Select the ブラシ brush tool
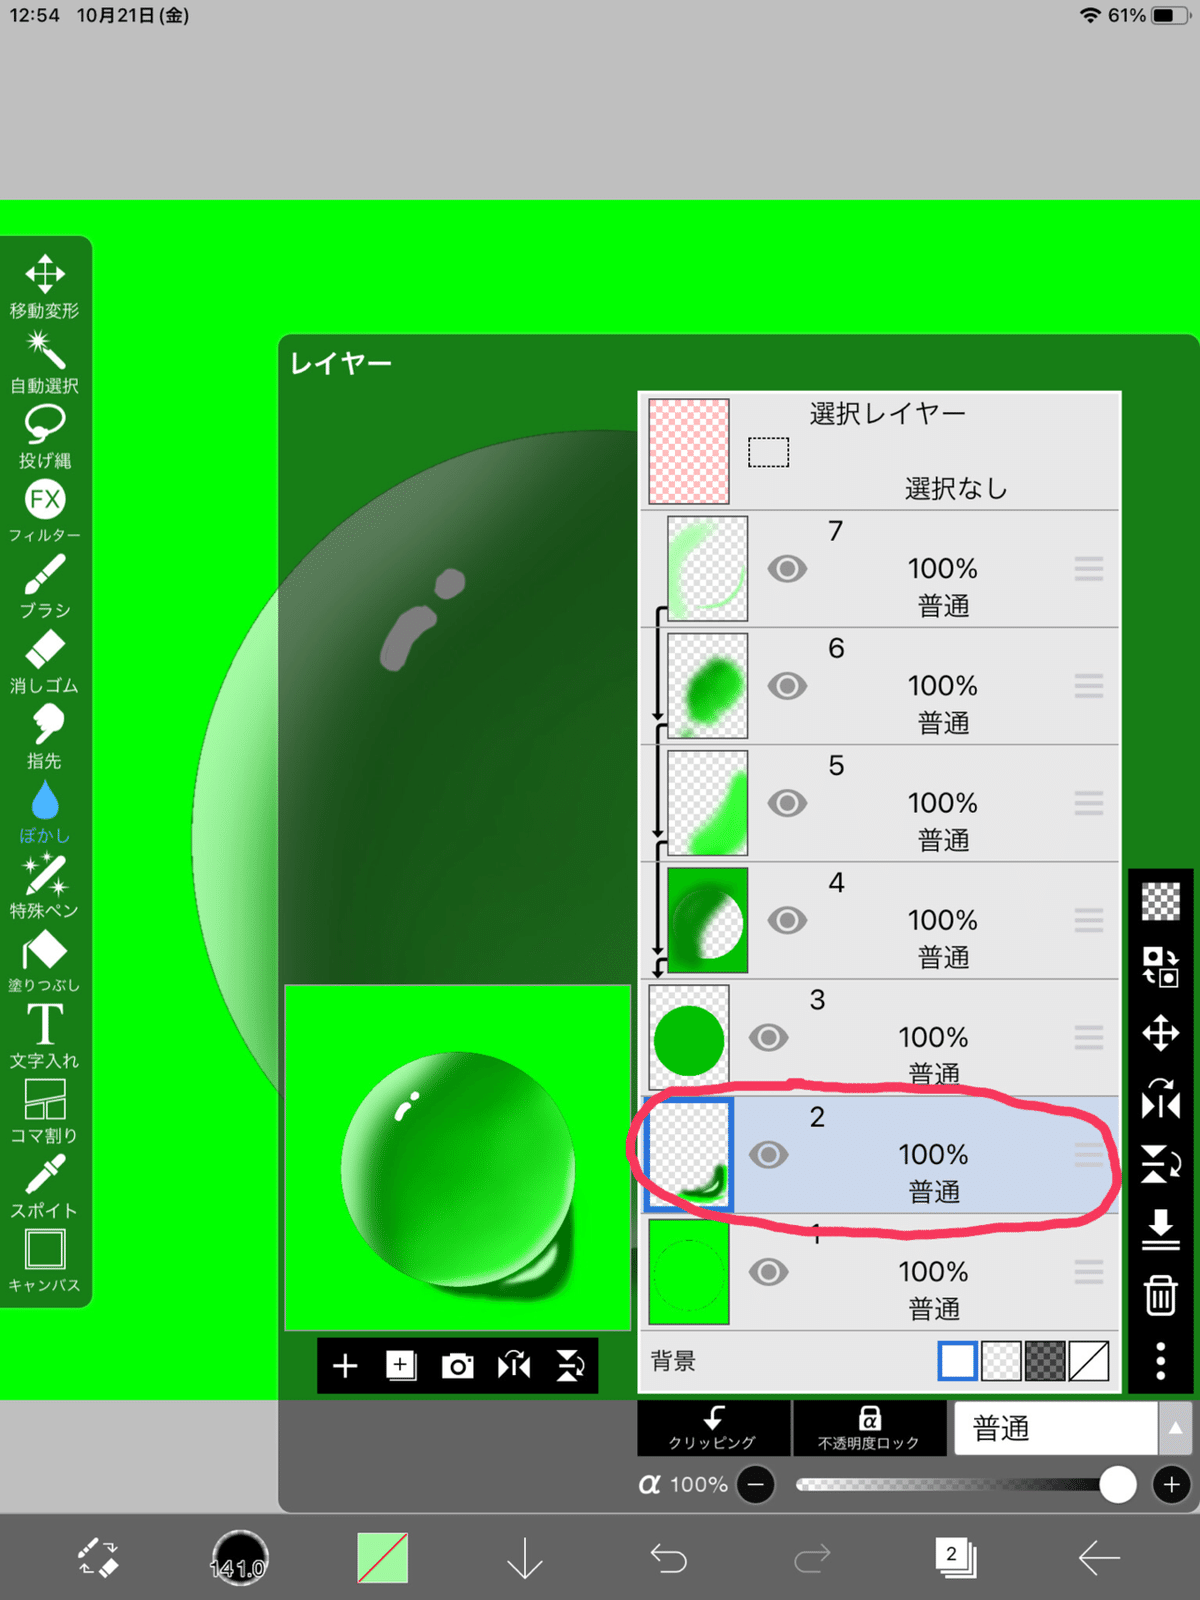 (45, 587)
